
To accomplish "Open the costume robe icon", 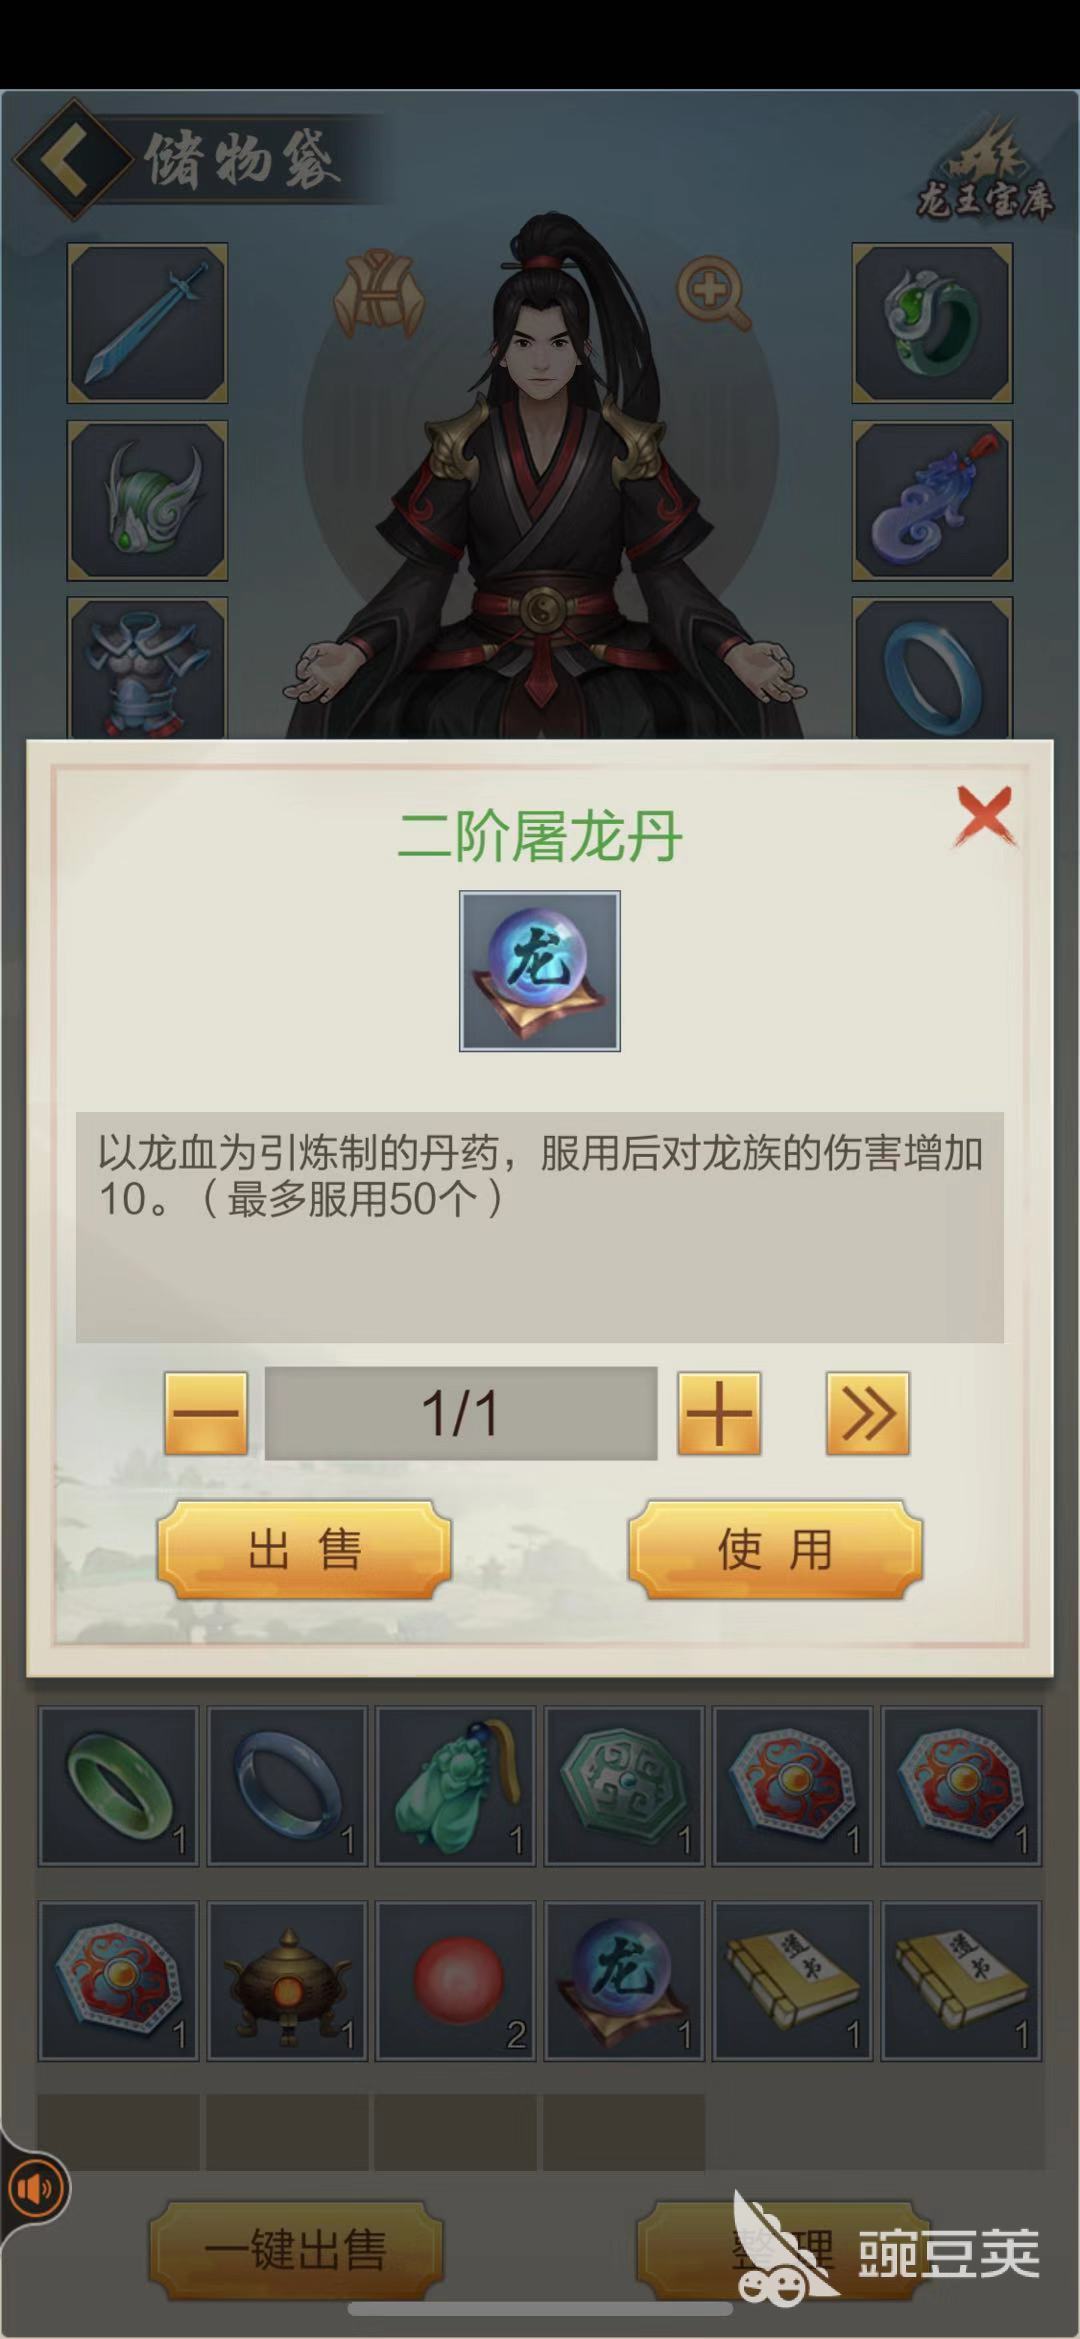I will coord(378,291).
